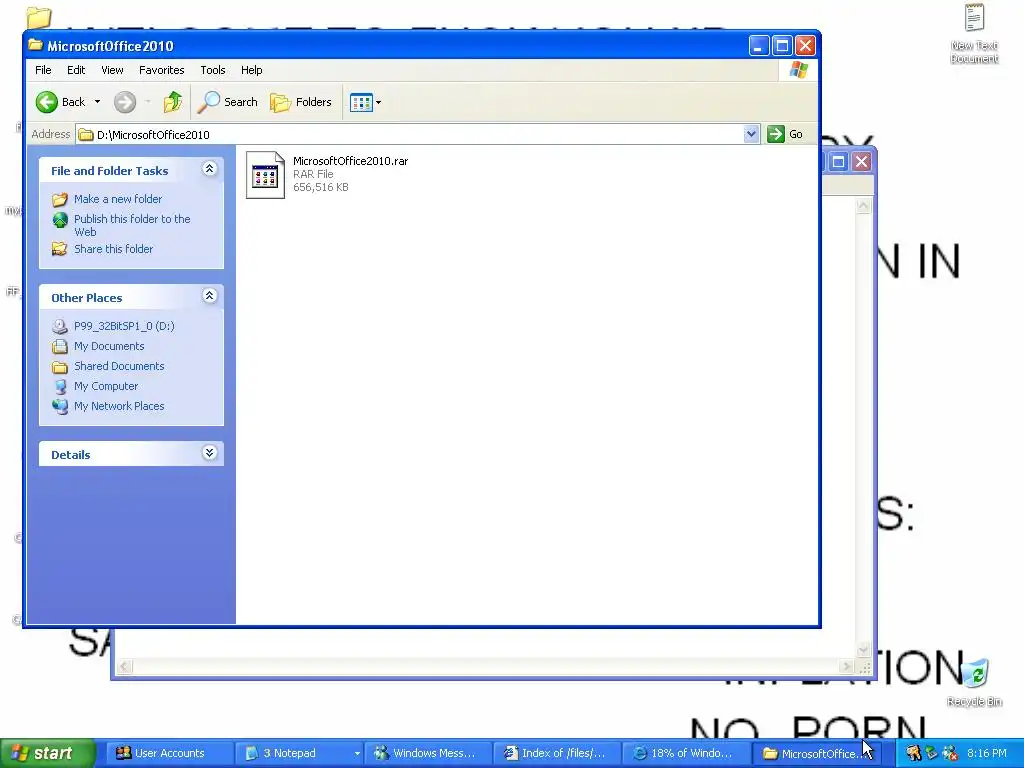Click the Up folder icon
Image resolution: width=1024 pixels, height=768 pixels.
click(x=173, y=102)
